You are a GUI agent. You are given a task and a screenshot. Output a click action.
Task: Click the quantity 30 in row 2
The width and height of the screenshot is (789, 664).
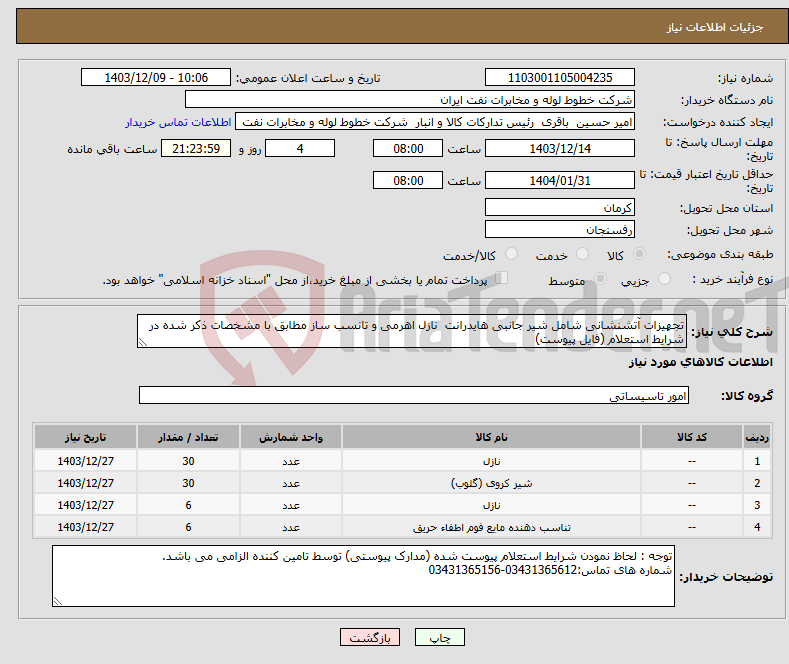click(188, 483)
